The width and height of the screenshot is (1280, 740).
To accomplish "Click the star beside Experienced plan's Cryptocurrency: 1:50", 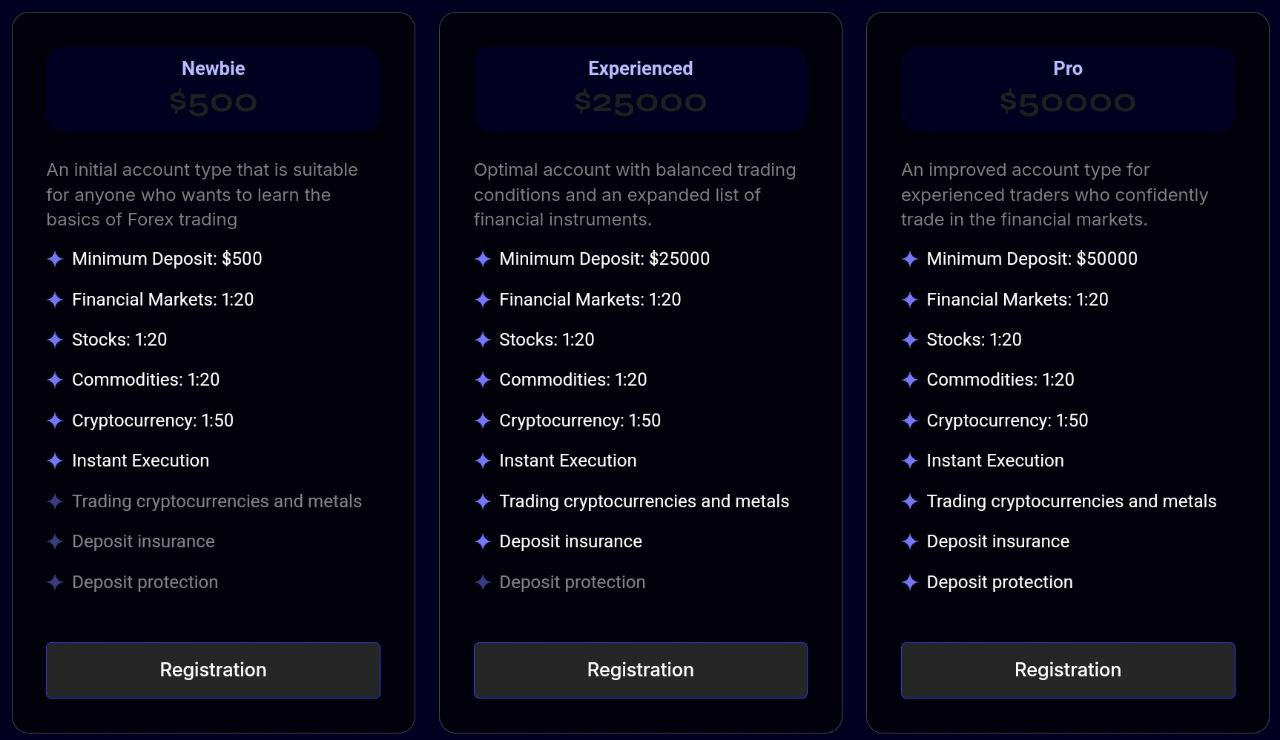I will (x=482, y=421).
